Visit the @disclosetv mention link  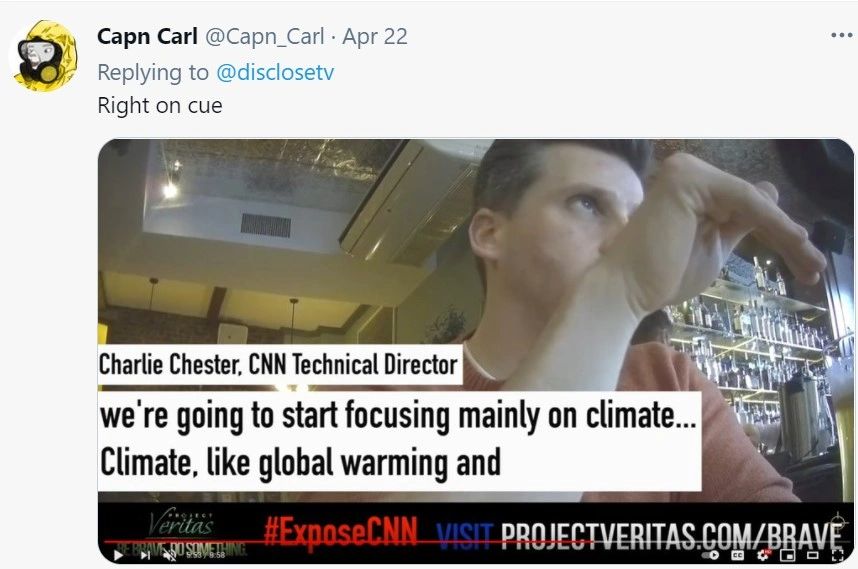[x=275, y=72]
